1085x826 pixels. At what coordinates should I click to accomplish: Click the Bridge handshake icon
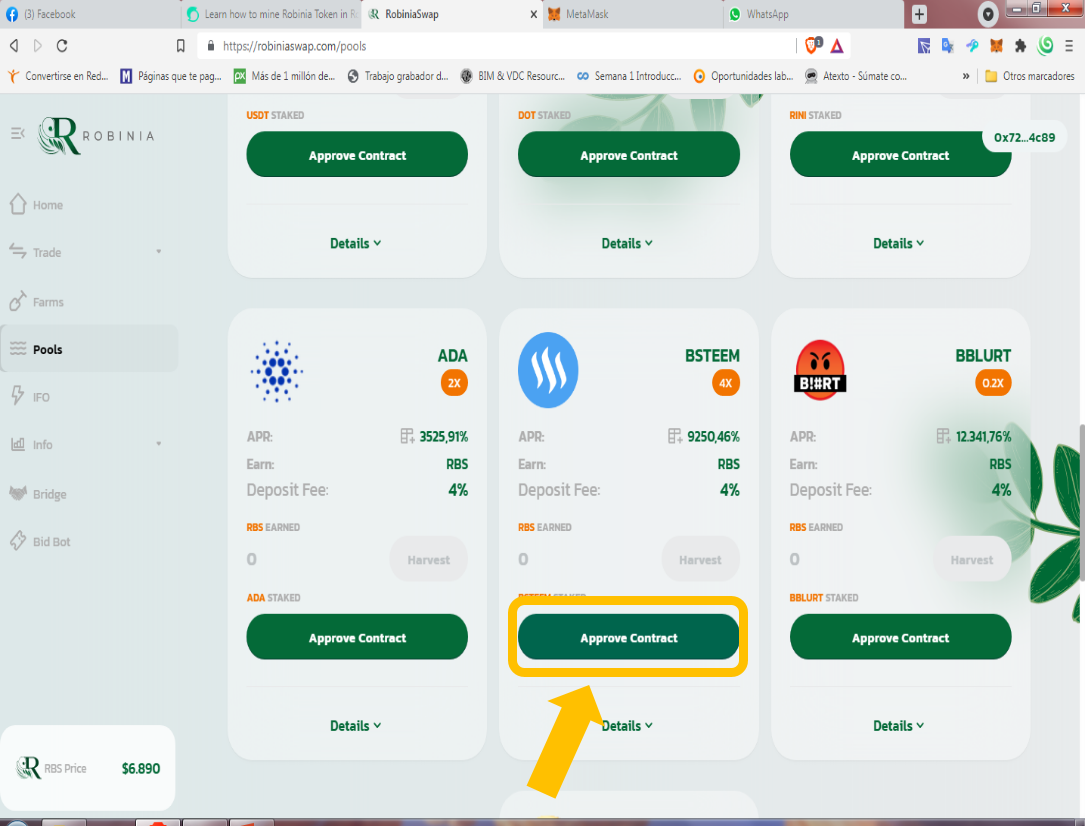pos(18,493)
